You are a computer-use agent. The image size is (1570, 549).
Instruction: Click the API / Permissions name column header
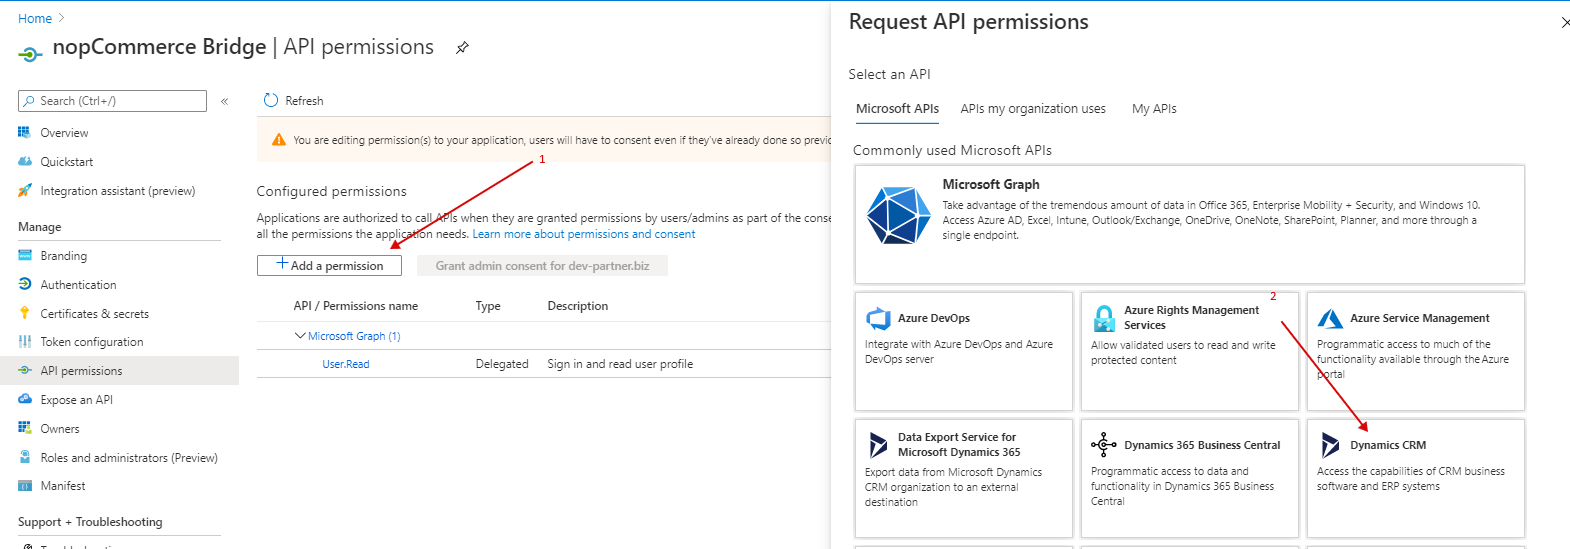coord(356,306)
